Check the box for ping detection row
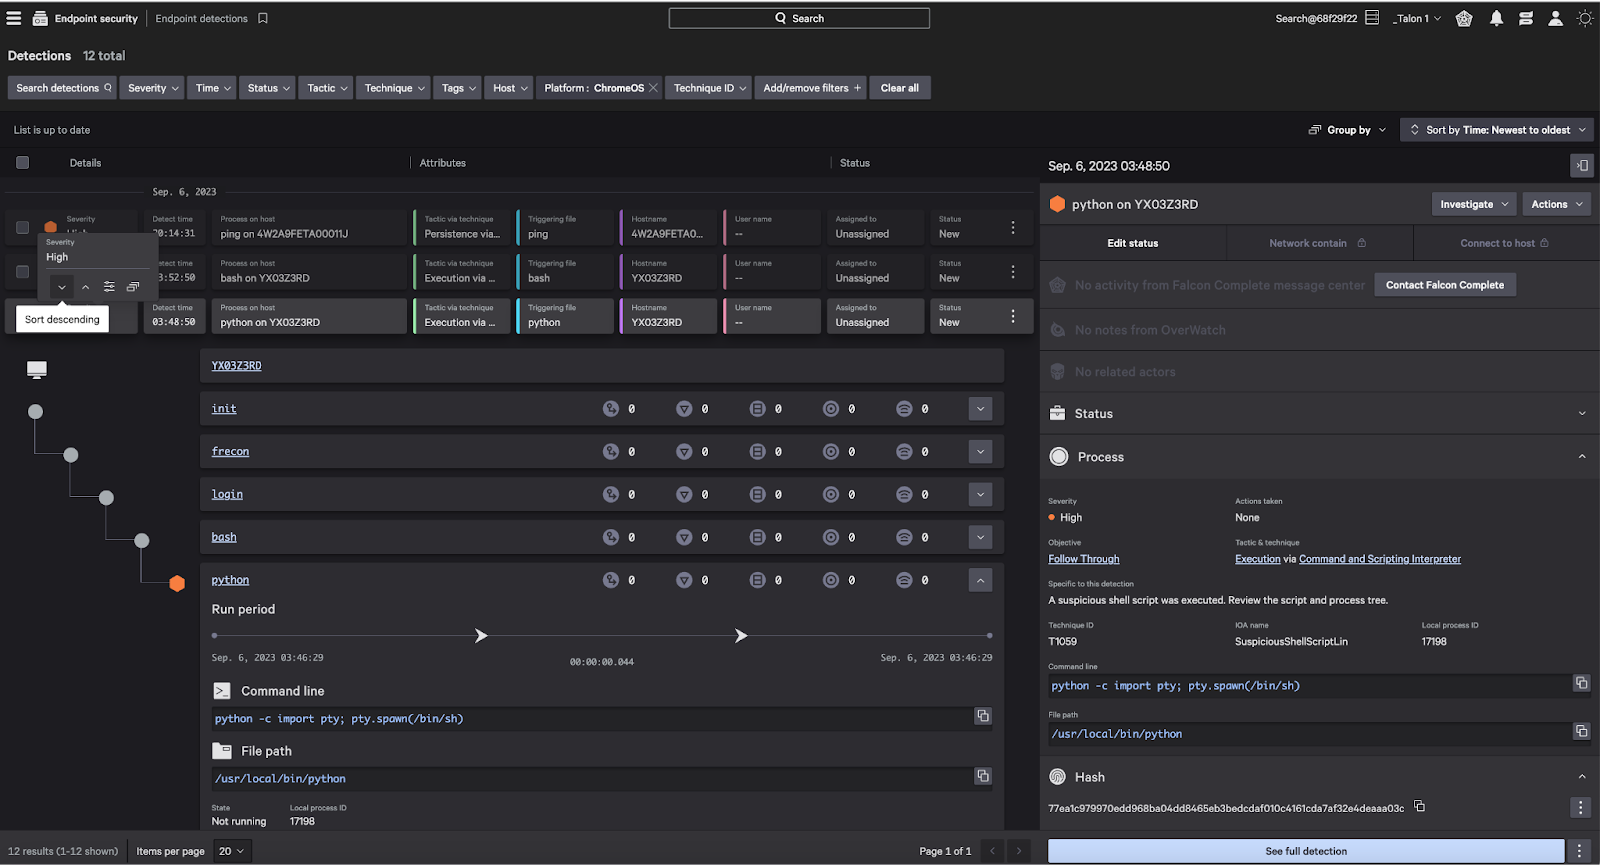 click(23, 227)
